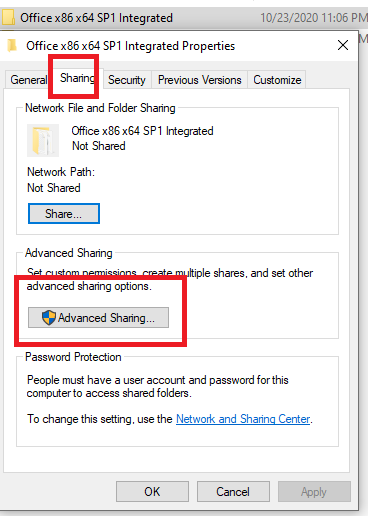Screen dimensions: 368x516
Task: Open Advanced Sharing... options
Action: coord(98,318)
